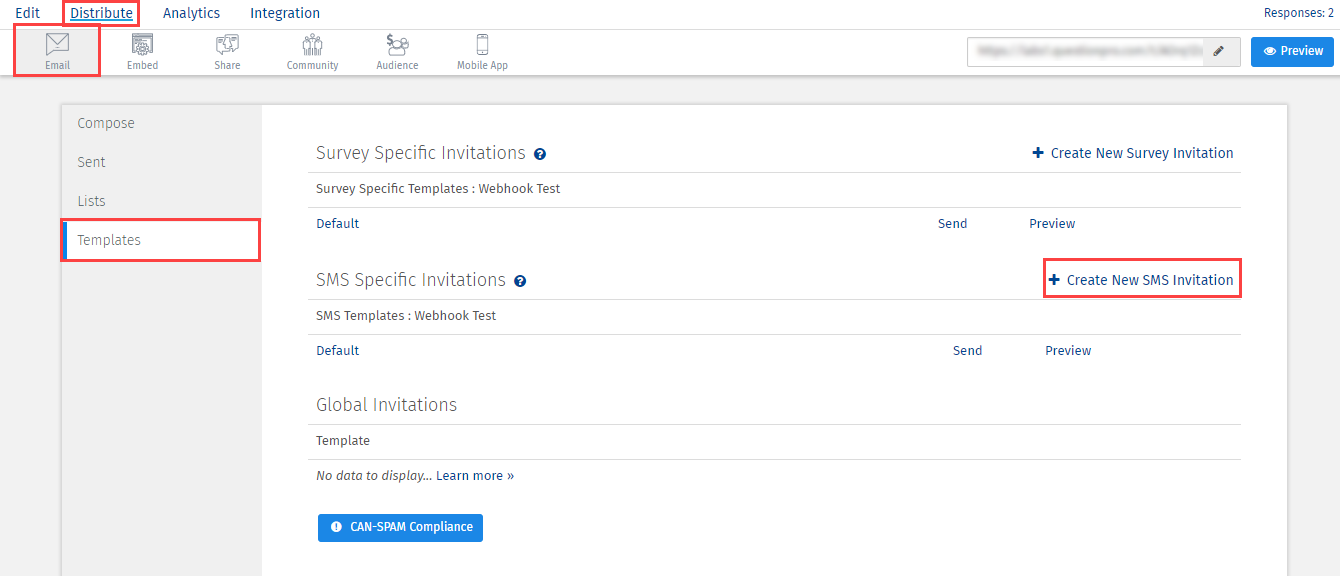Go to the Edit tab
Image resolution: width=1340 pixels, height=576 pixels.
28,13
